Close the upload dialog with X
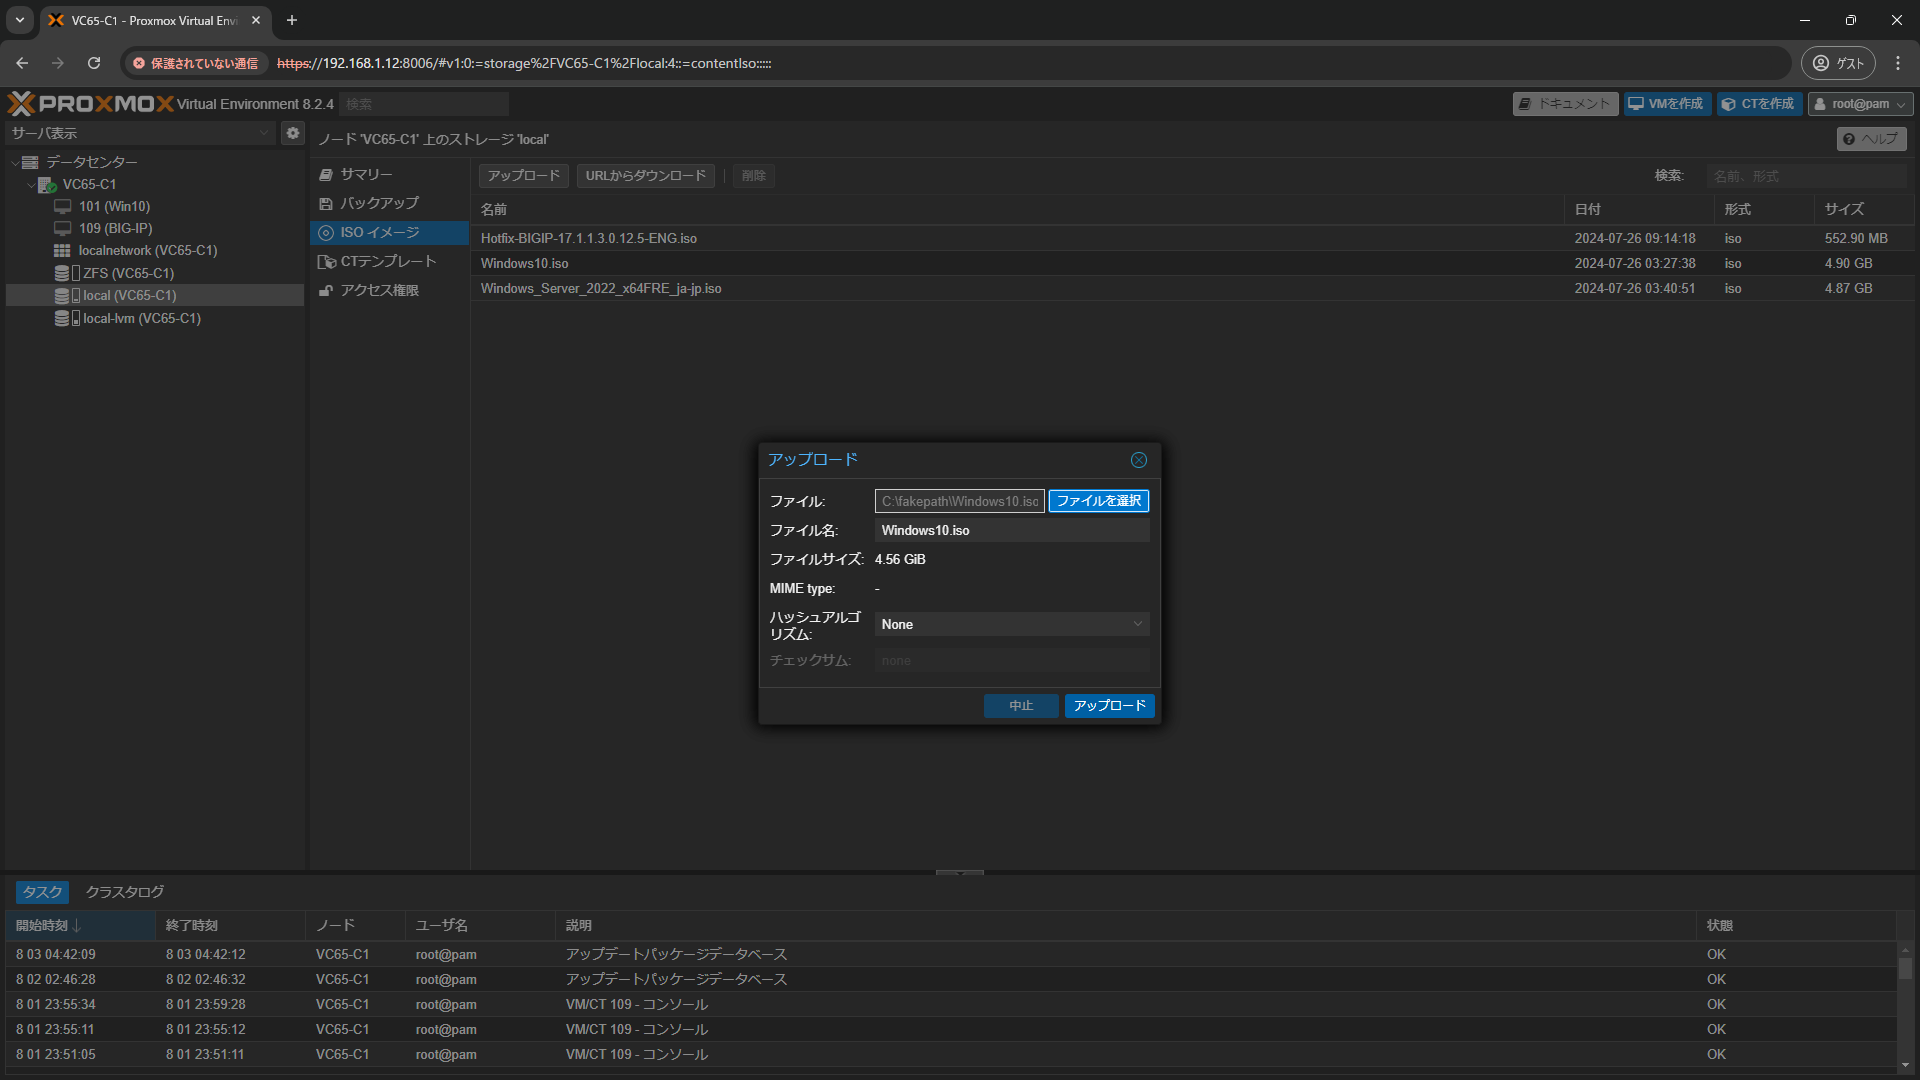 (x=1139, y=460)
